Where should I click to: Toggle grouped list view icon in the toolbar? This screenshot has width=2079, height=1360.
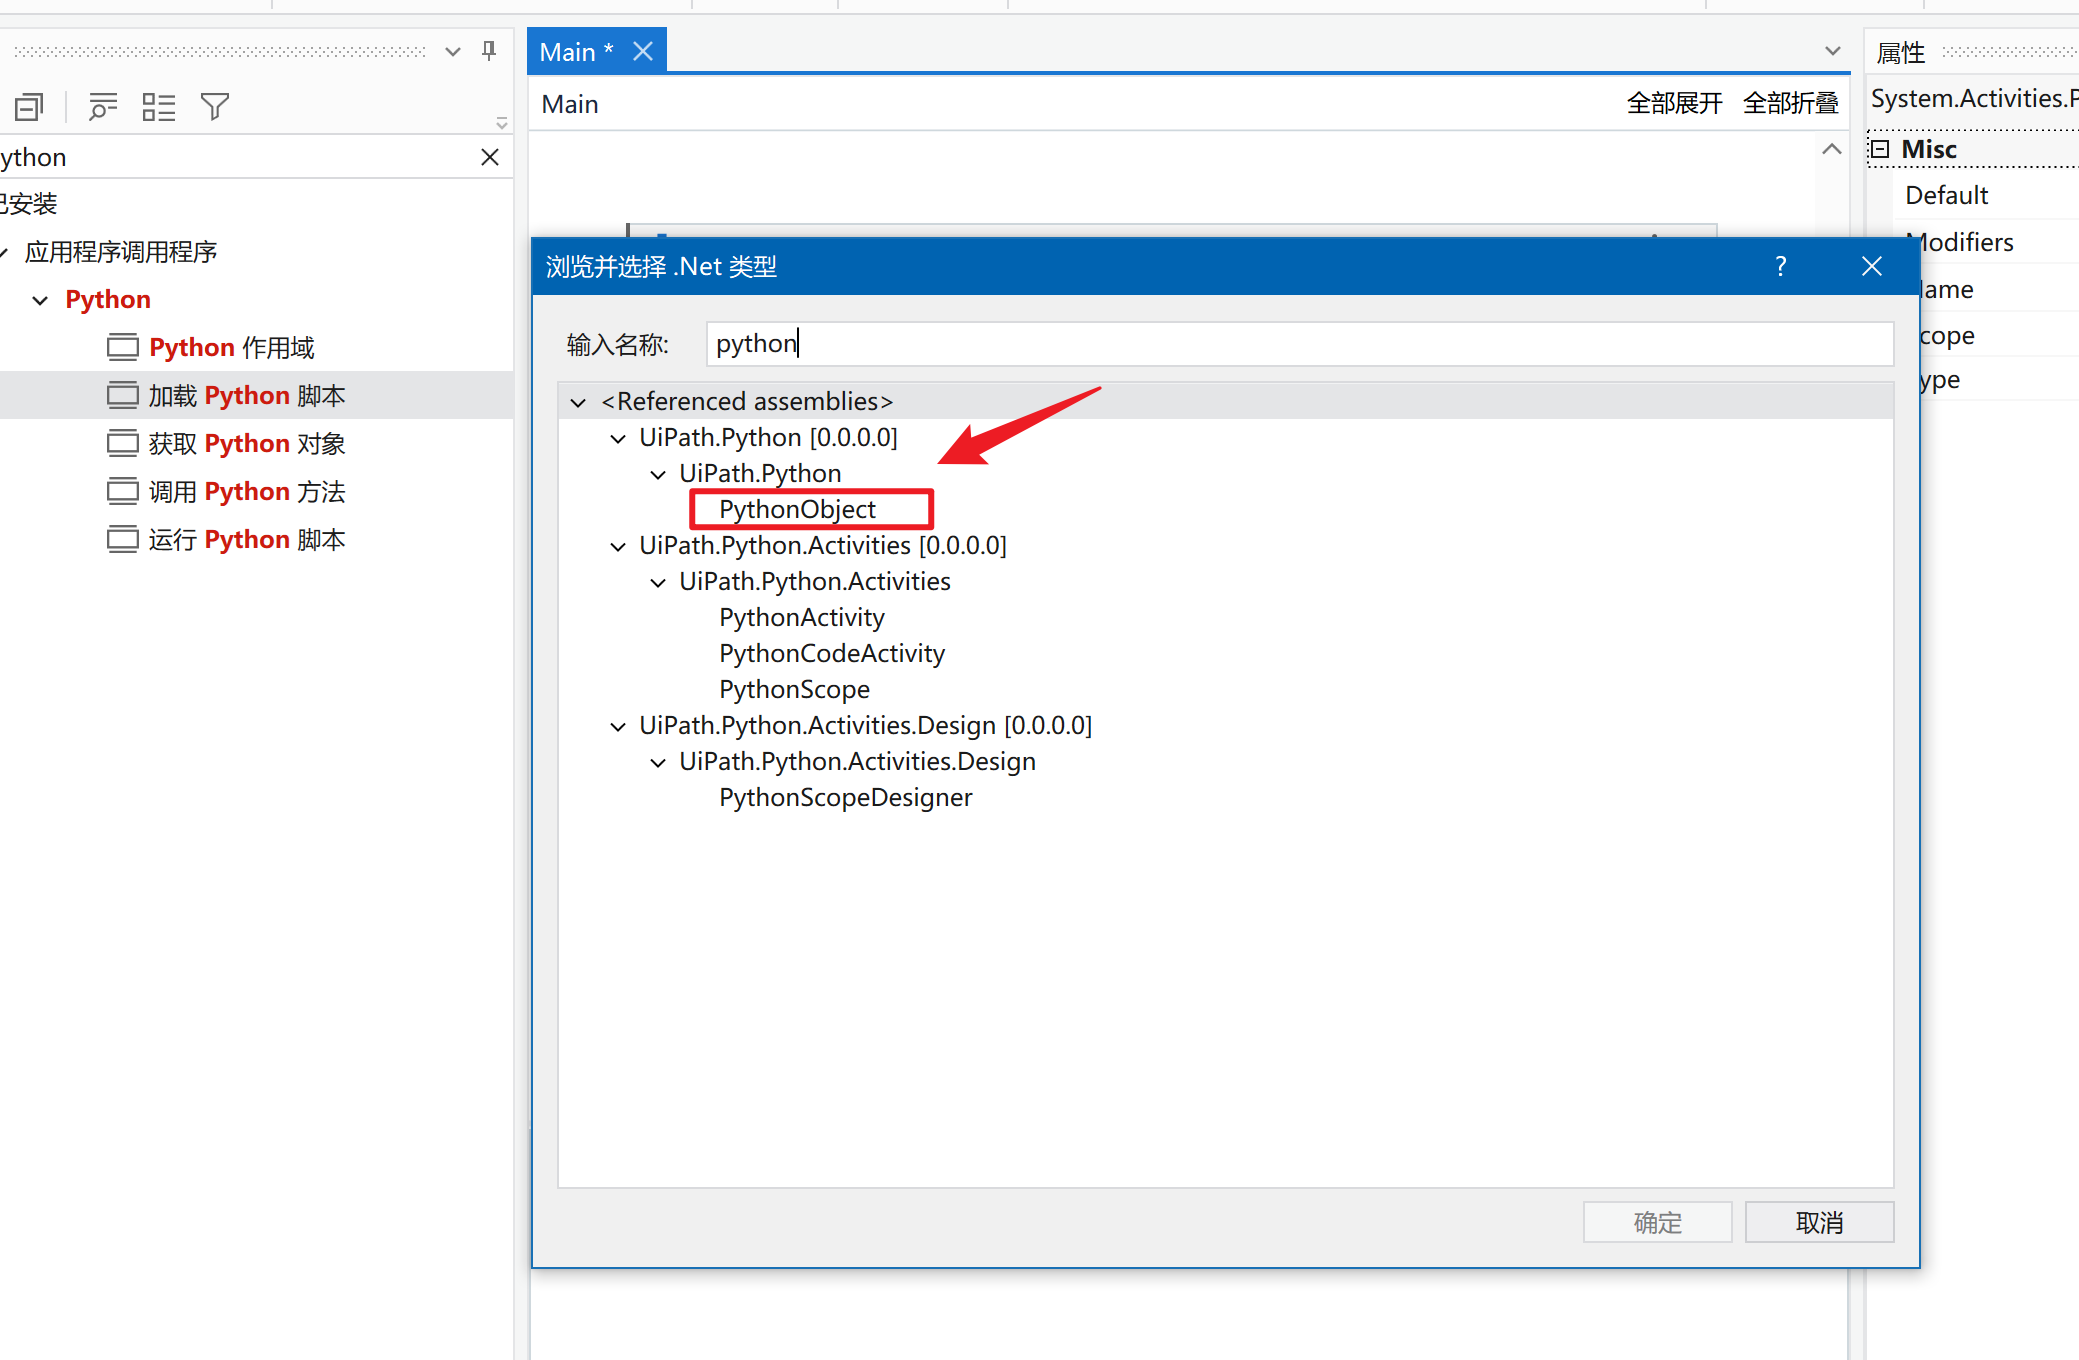158,106
